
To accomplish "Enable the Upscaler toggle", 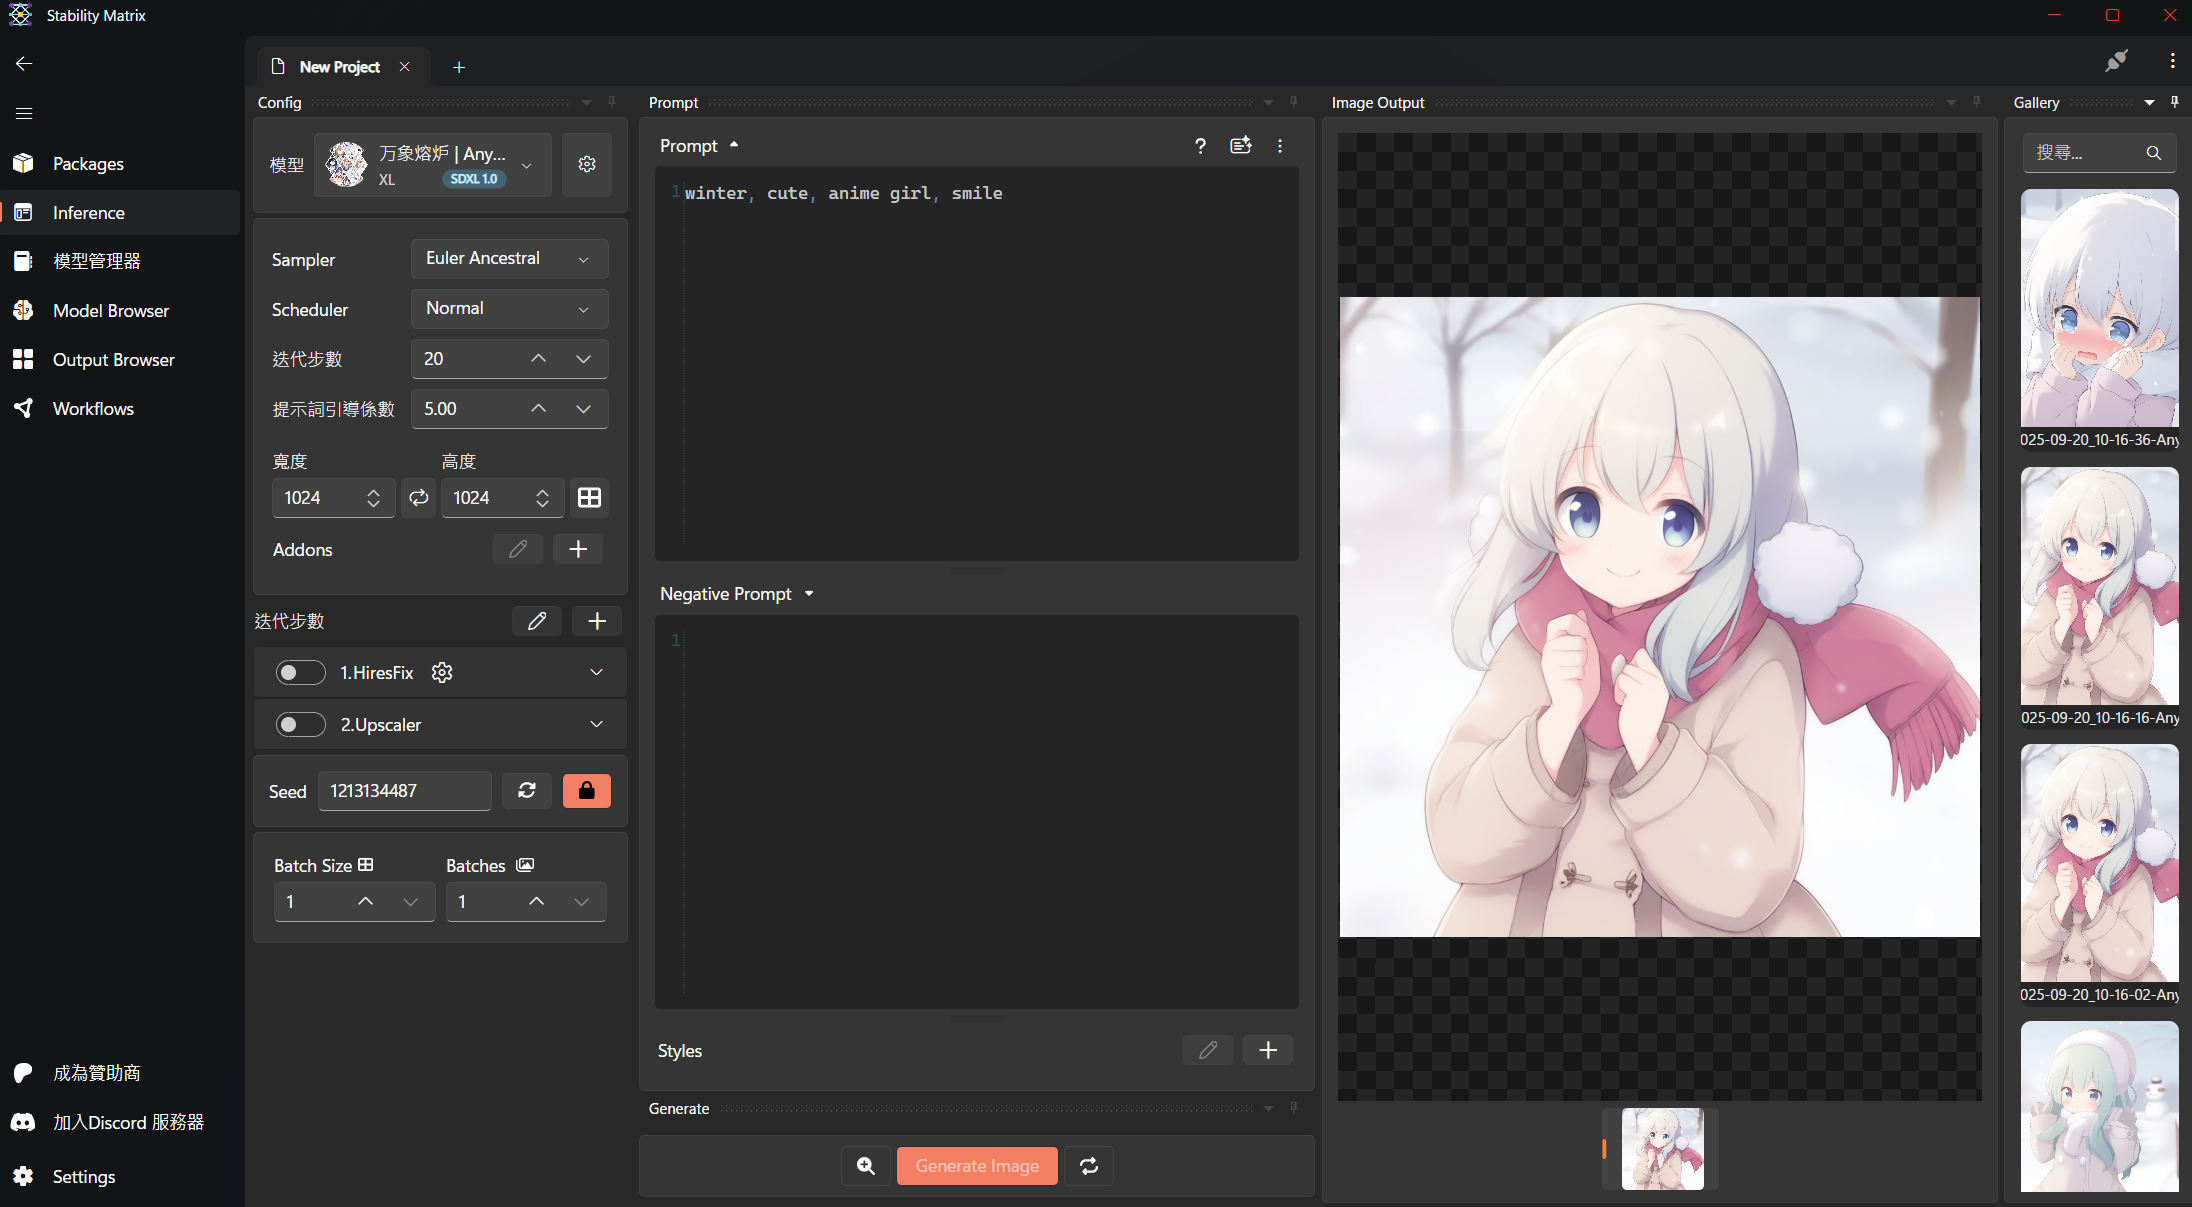I will point(300,725).
